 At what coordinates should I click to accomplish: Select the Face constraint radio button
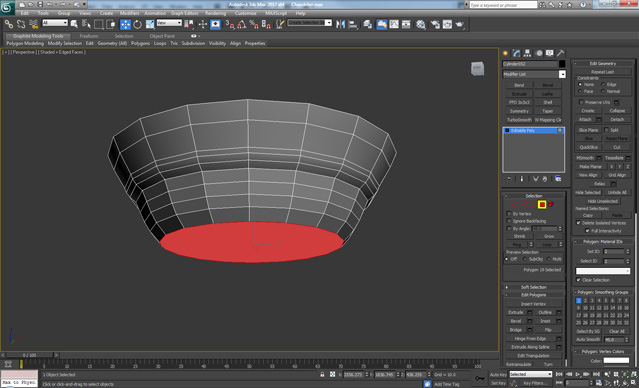coord(580,91)
